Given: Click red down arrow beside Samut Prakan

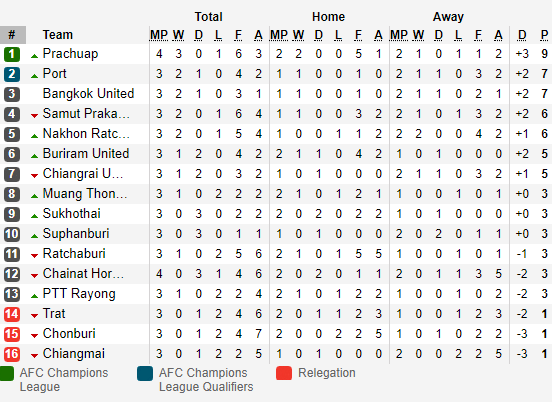Looking at the screenshot, I should (x=34, y=116).
